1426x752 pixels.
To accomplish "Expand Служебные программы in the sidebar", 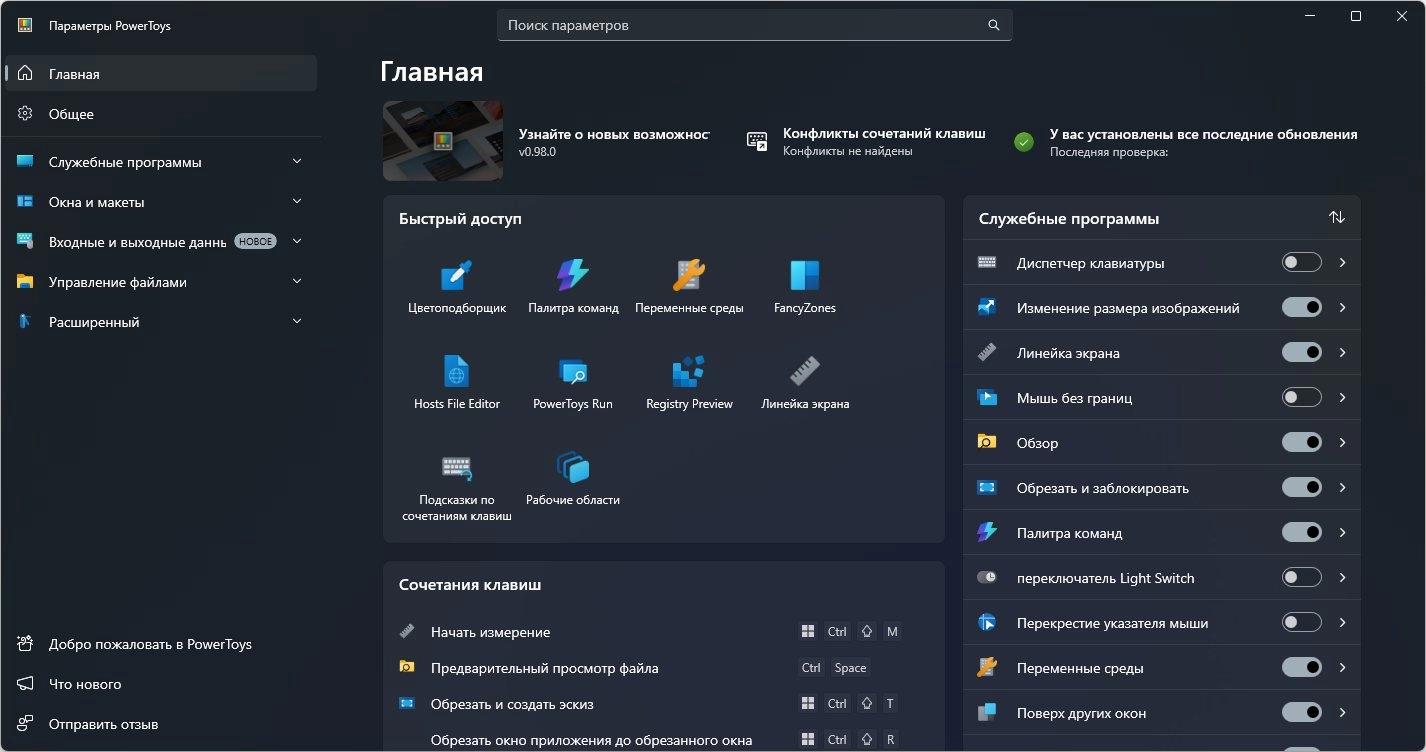I will tap(161, 162).
